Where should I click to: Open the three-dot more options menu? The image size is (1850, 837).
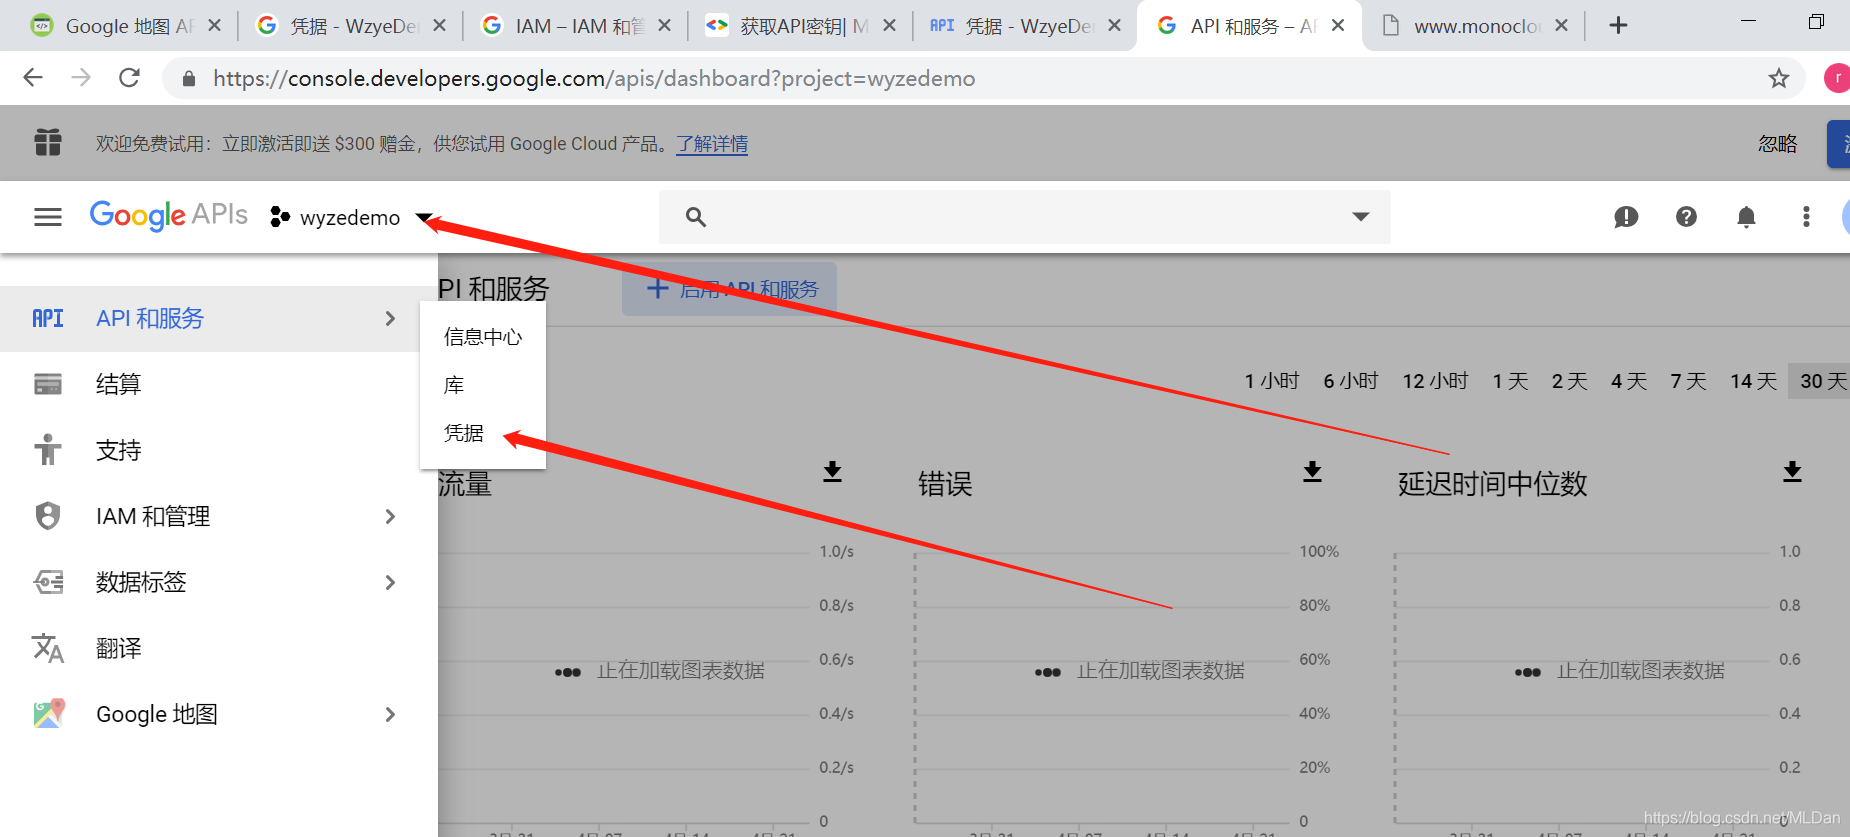(1806, 217)
